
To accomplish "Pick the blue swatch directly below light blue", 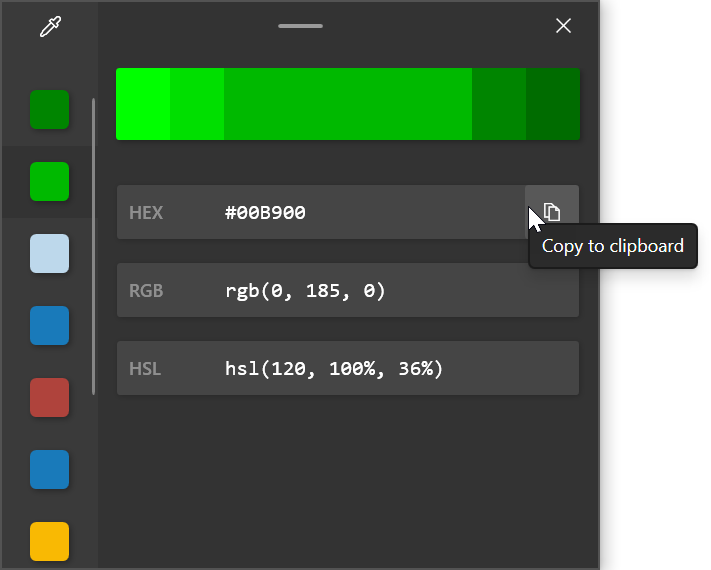I will 49,325.
